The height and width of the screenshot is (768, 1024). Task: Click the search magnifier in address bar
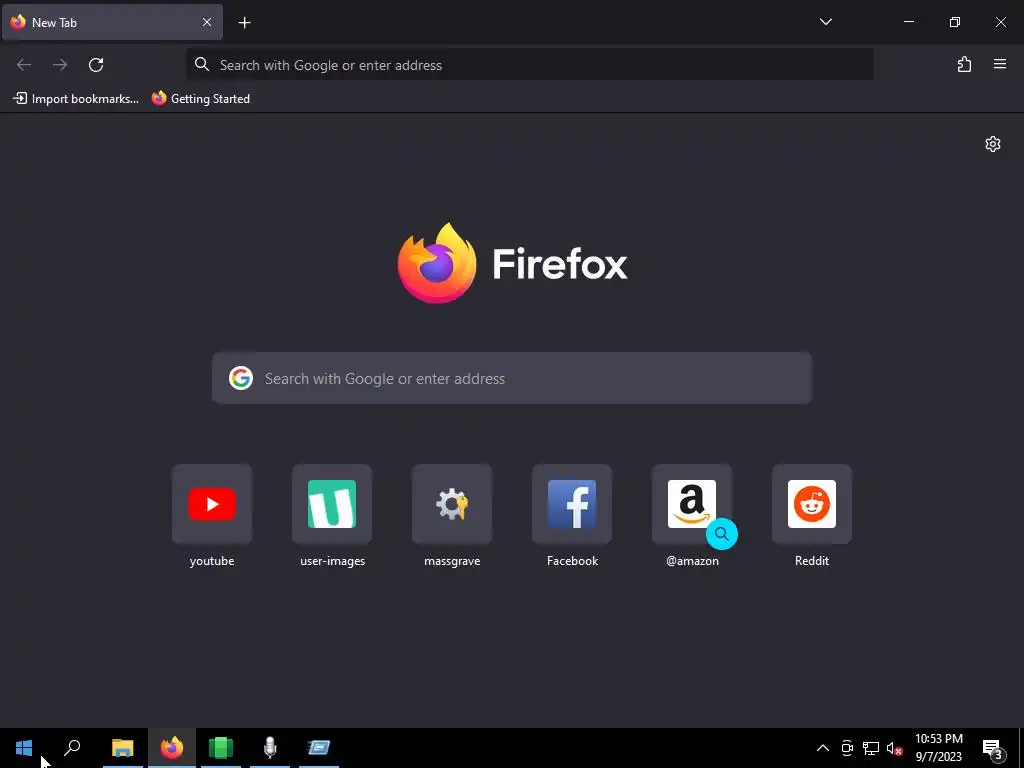click(x=202, y=64)
